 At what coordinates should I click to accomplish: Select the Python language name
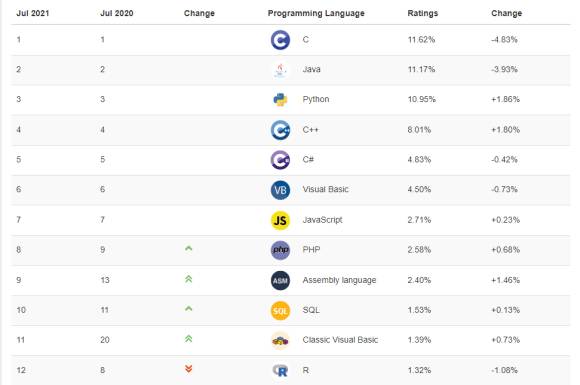pyautogui.click(x=316, y=99)
